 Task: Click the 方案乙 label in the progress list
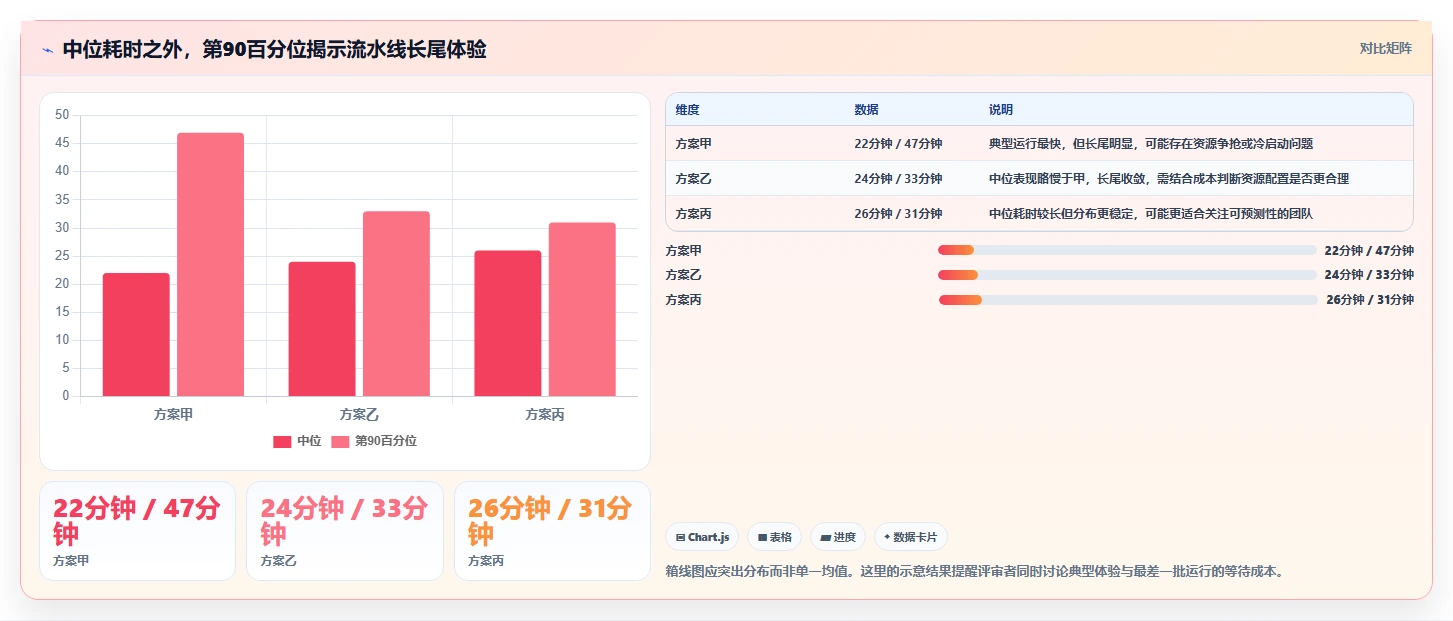pyautogui.click(x=684, y=275)
